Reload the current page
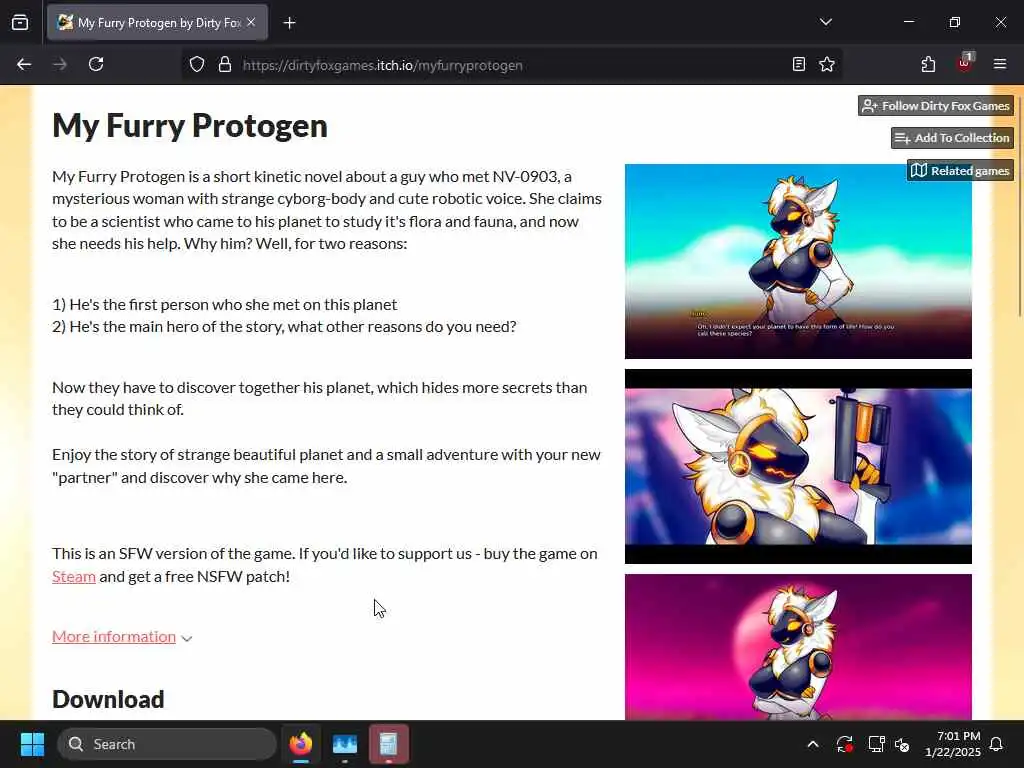 click(96, 64)
